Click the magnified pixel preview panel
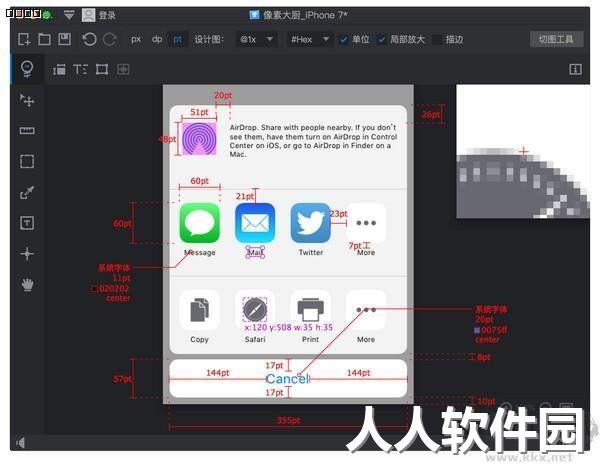 click(523, 151)
